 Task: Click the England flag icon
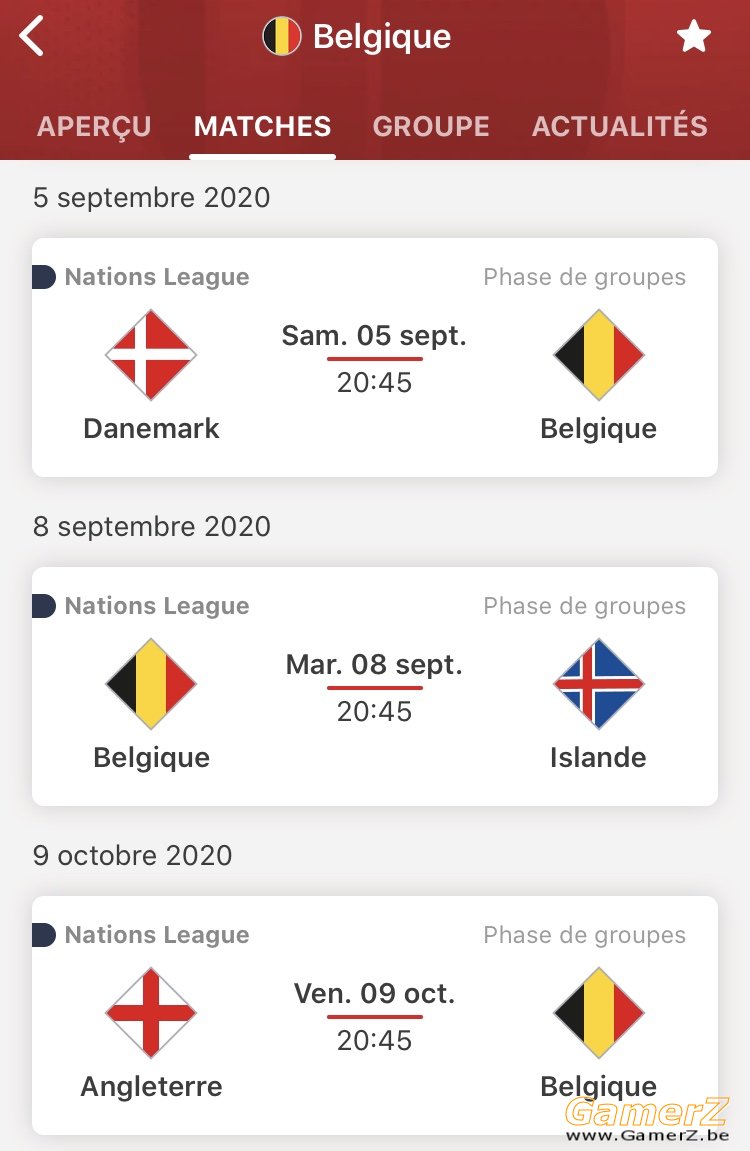pos(151,1012)
